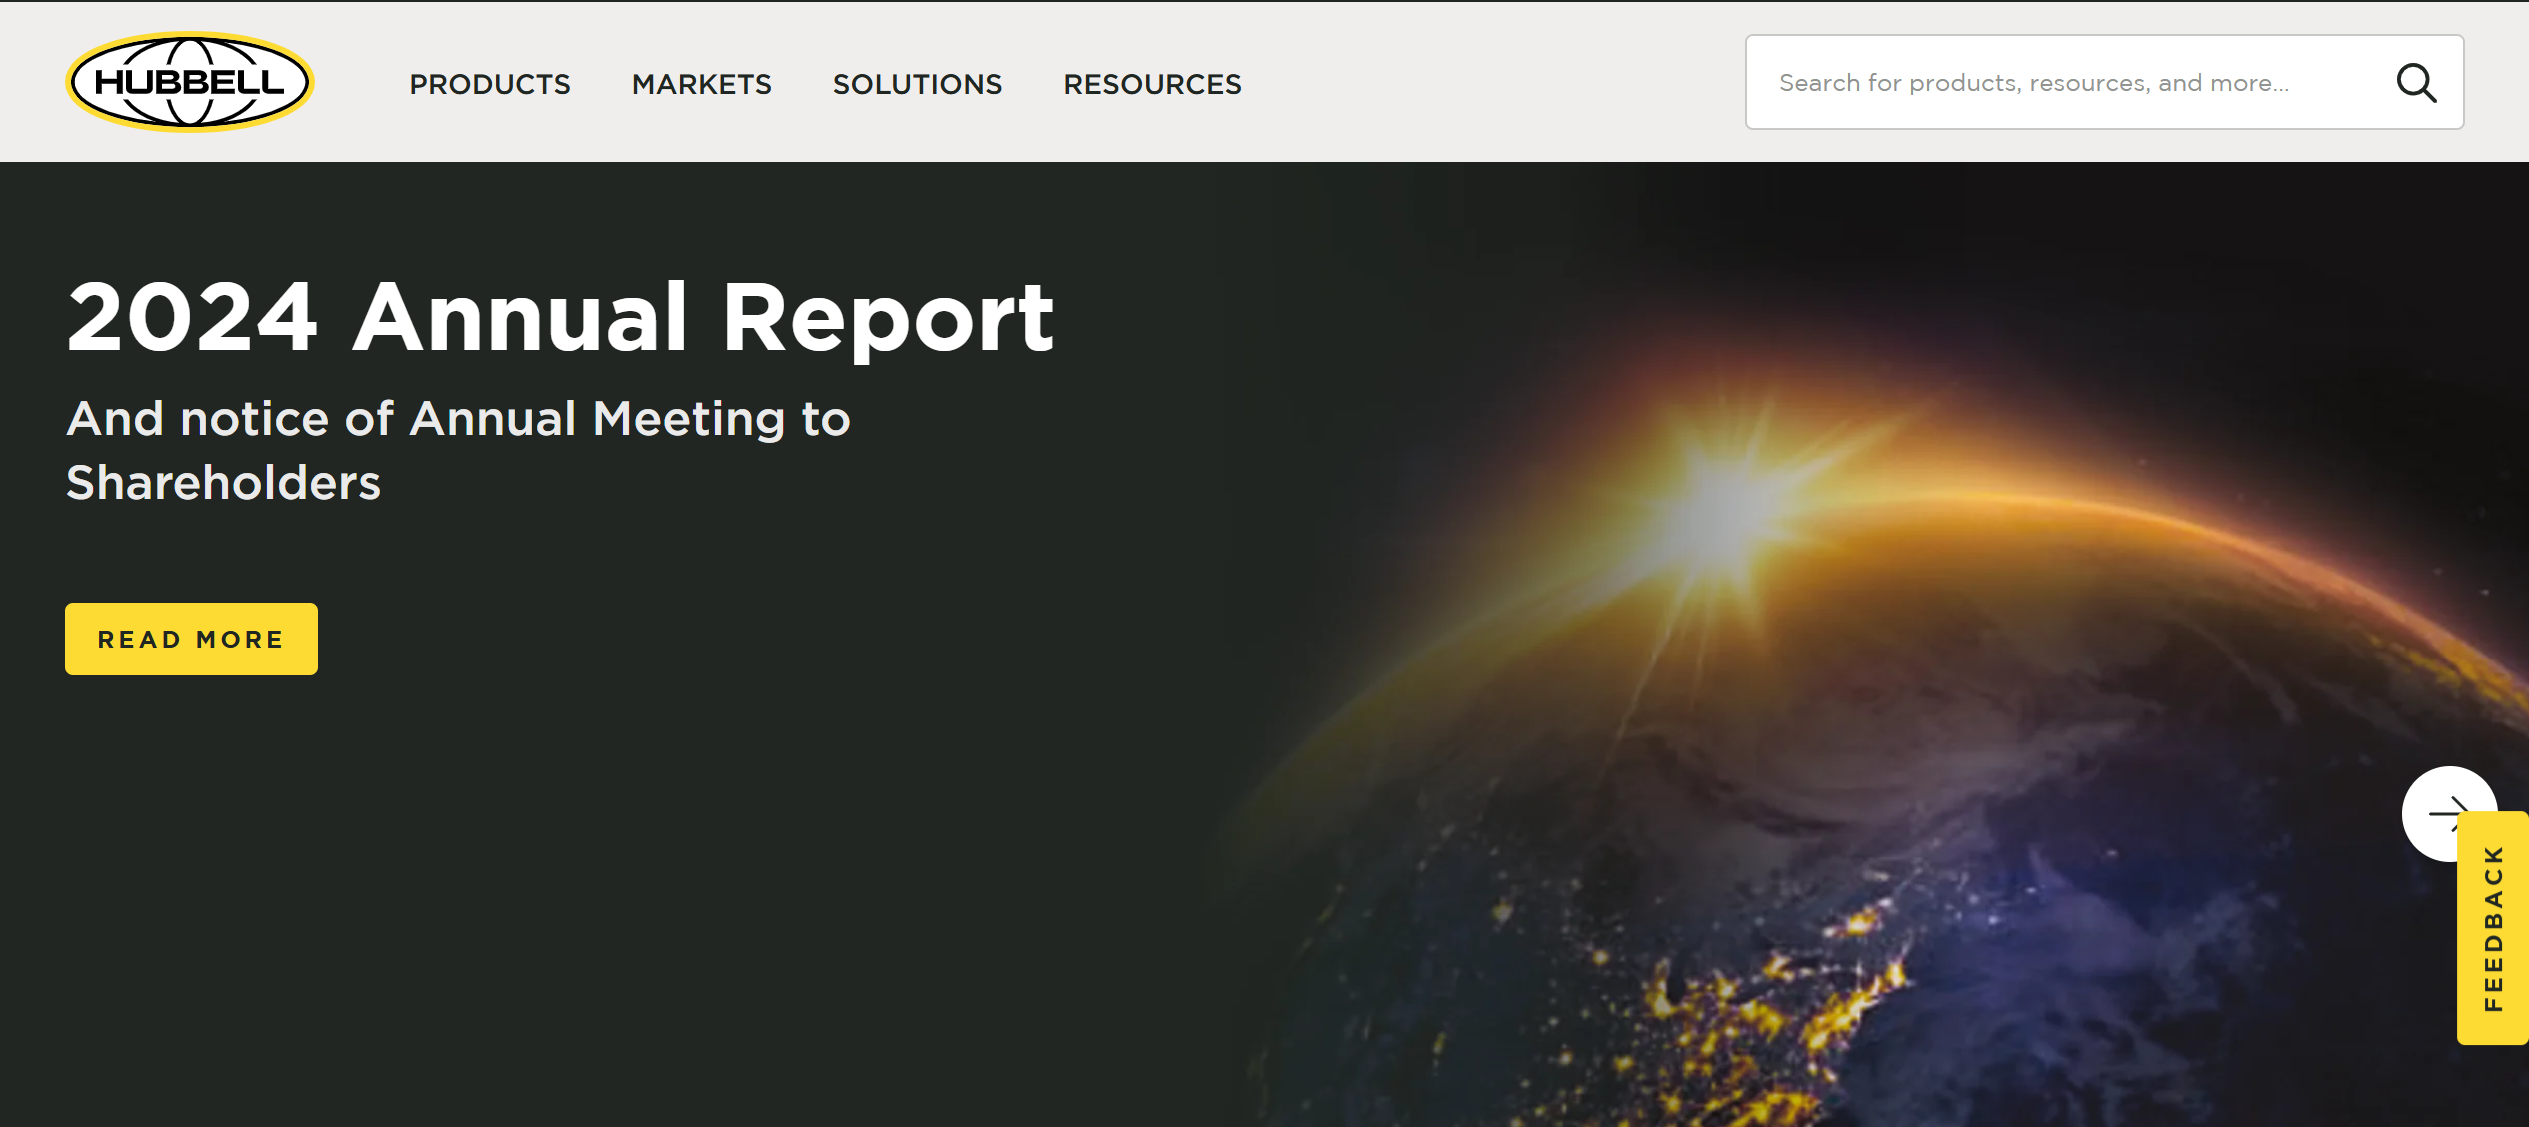Open the Feedback side tab
This screenshot has height=1127, width=2529.
pyautogui.click(x=2493, y=928)
